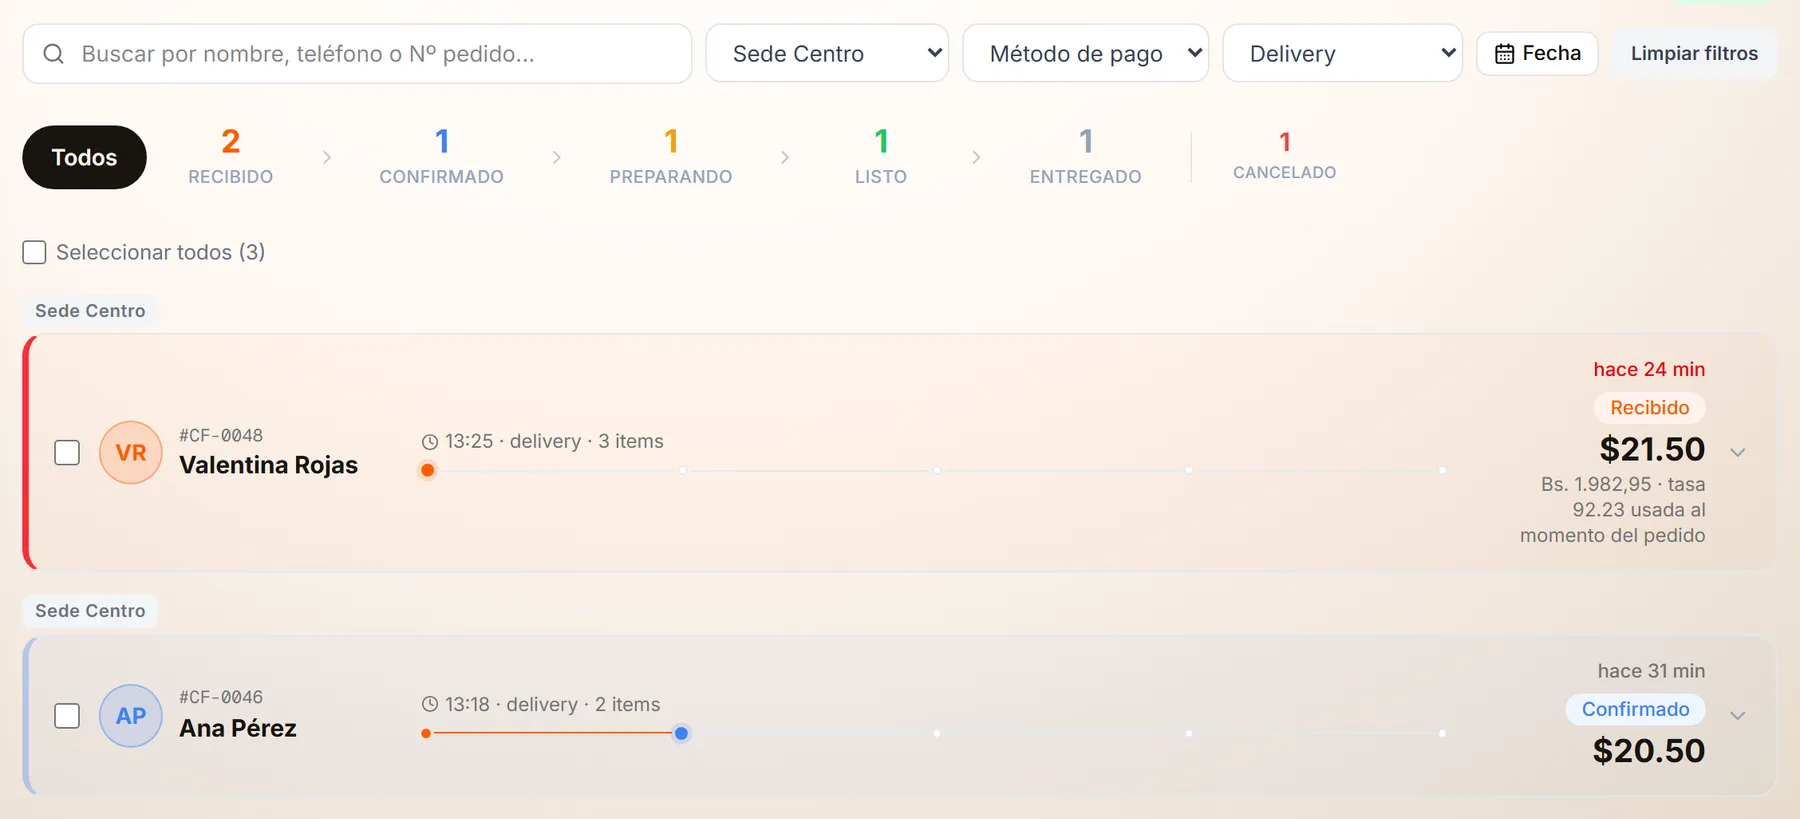Click the $20.50 total
This screenshot has width=1800, height=819.
point(1649,751)
